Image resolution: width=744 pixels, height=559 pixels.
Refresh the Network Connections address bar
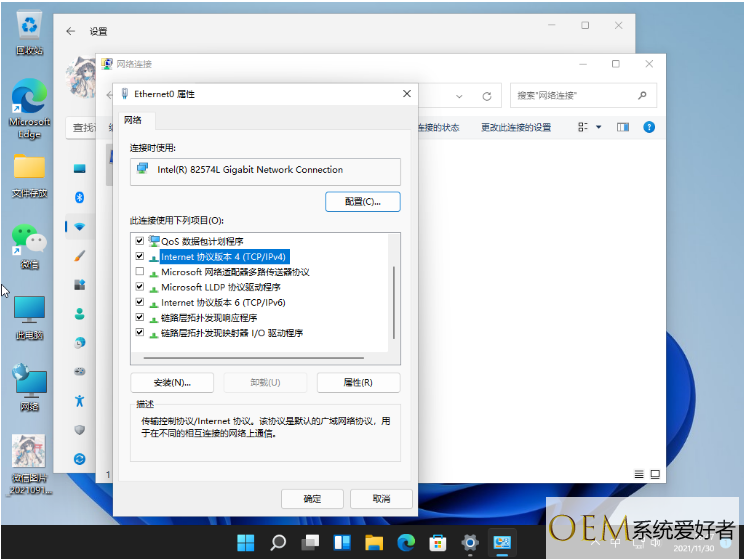(x=487, y=96)
